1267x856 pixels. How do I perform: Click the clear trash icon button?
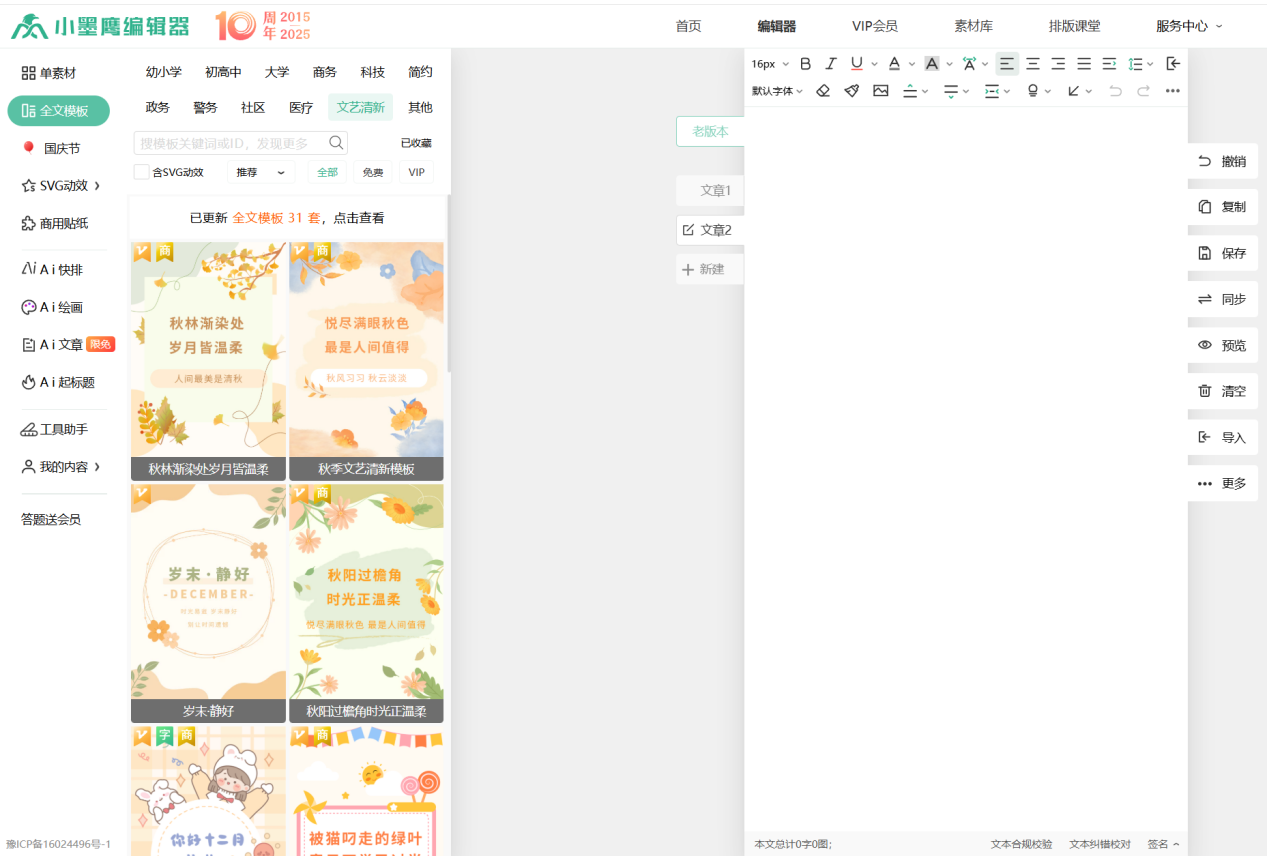pyautogui.click(x=1205, y=391)
